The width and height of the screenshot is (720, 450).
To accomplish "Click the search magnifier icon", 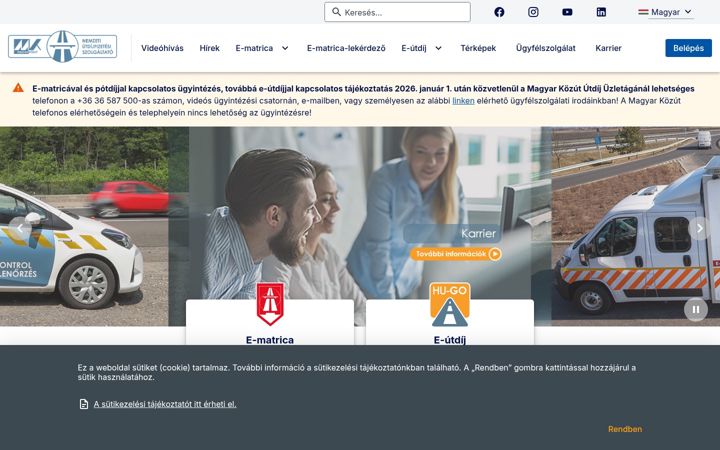I will (336, 12).
